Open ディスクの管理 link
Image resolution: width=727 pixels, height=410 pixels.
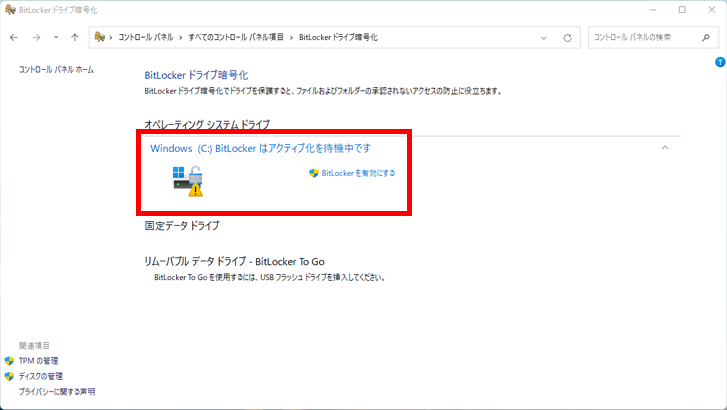pos(41,376)
